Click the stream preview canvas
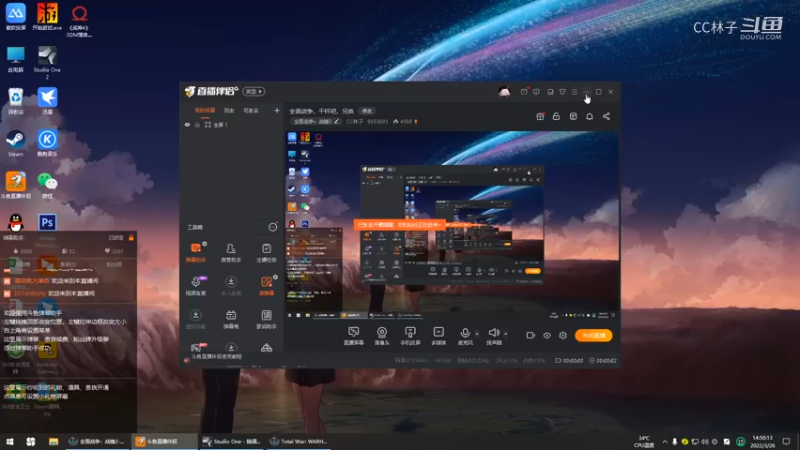The height and width of the screenshot is (450, 800). [452, 225]
